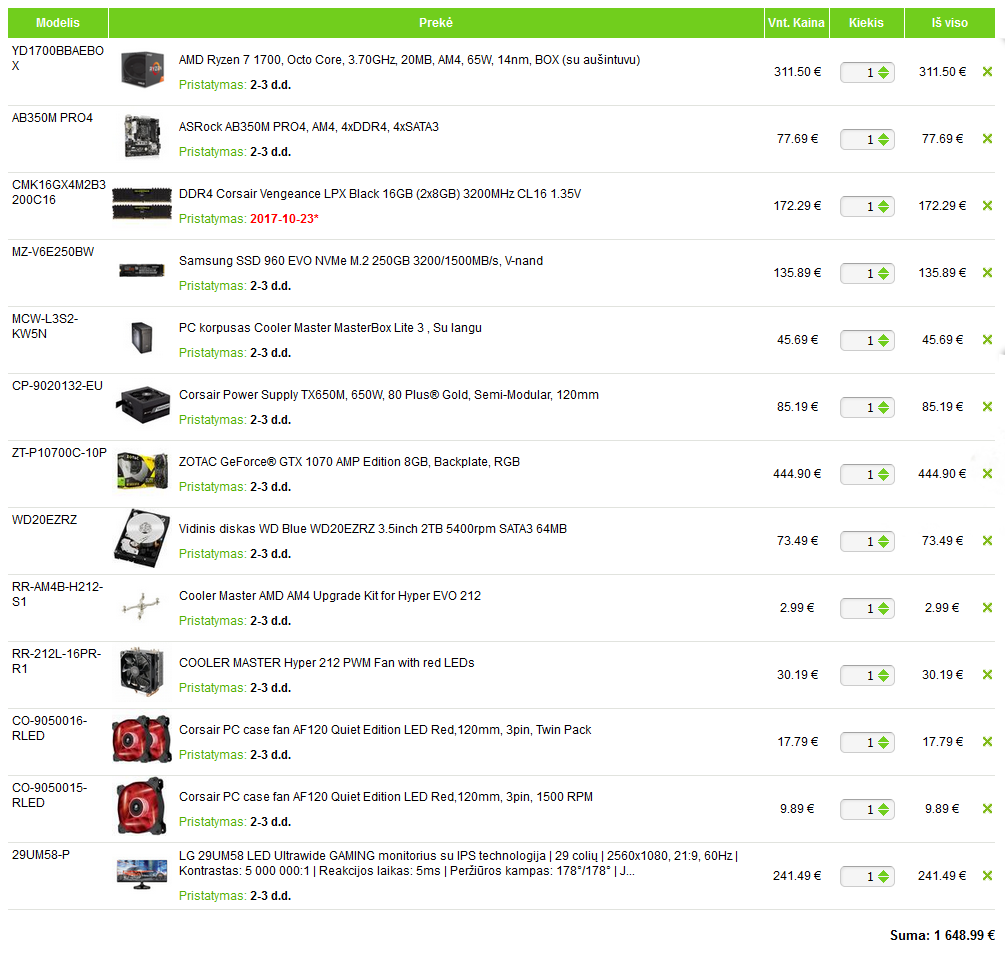Click quantity field for AM4 Upgrade Kit
1005x959 pixels.
(x=867, y=608)
